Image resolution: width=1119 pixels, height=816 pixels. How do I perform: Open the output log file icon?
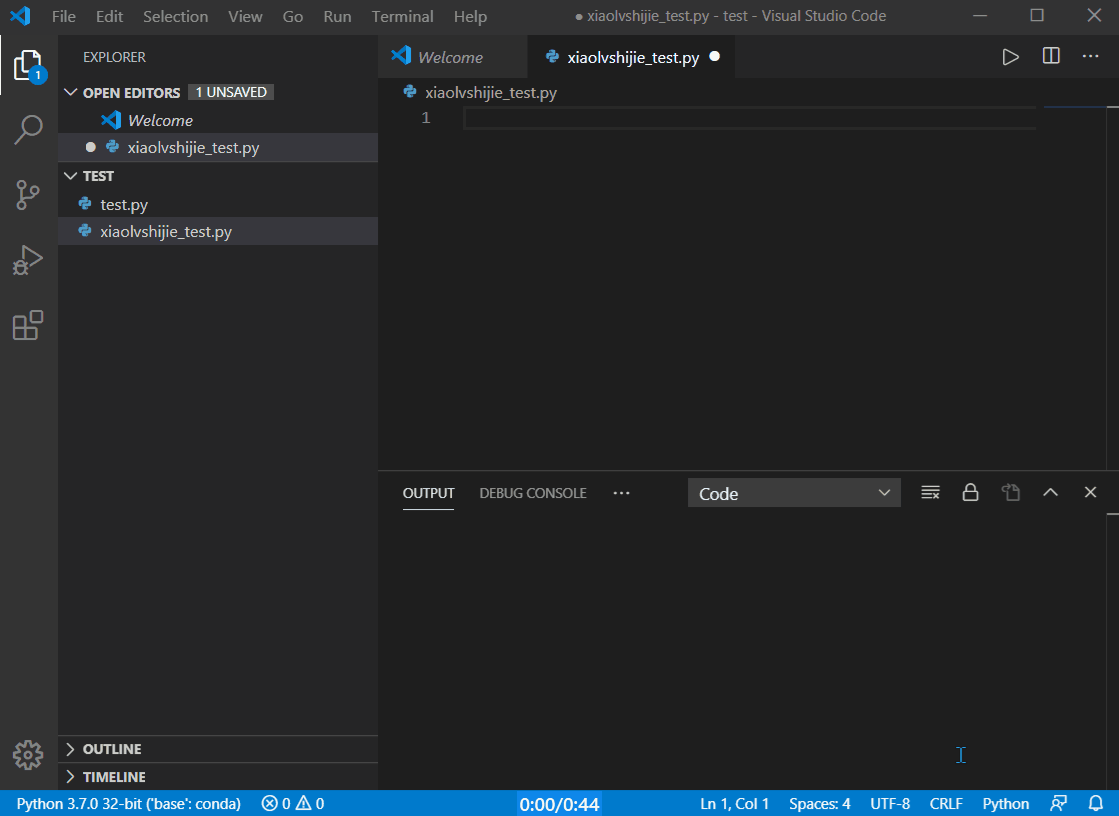click(x=1011, y=493)
